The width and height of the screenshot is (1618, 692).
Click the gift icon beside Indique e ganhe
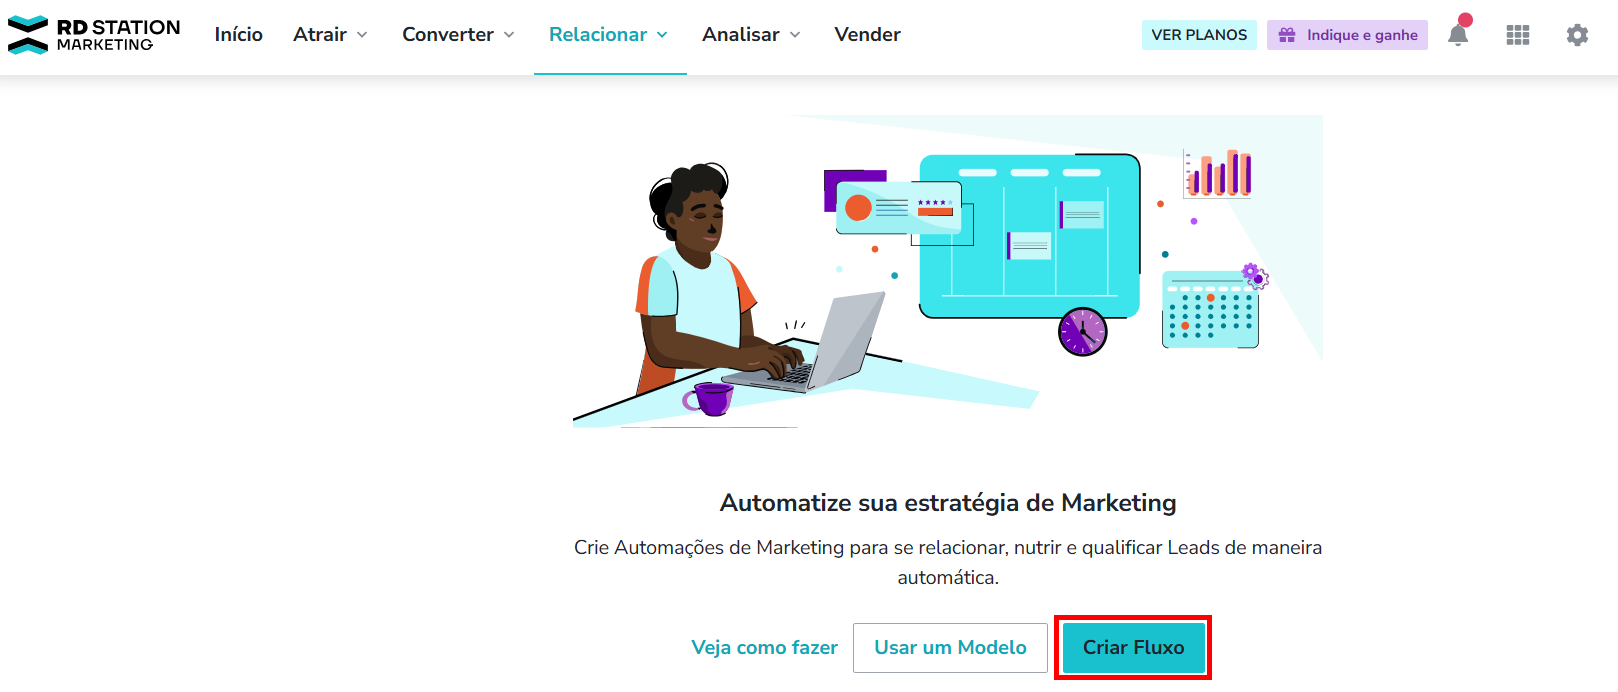(x=1287, y=35)
